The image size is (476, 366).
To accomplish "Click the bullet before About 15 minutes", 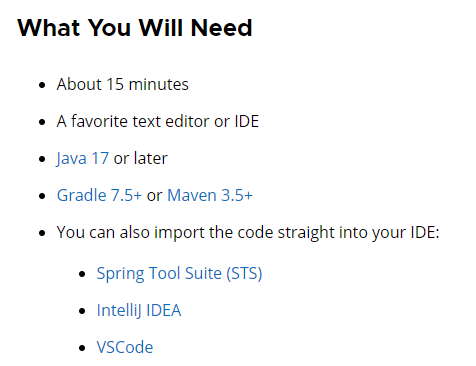I will [42, 85].
